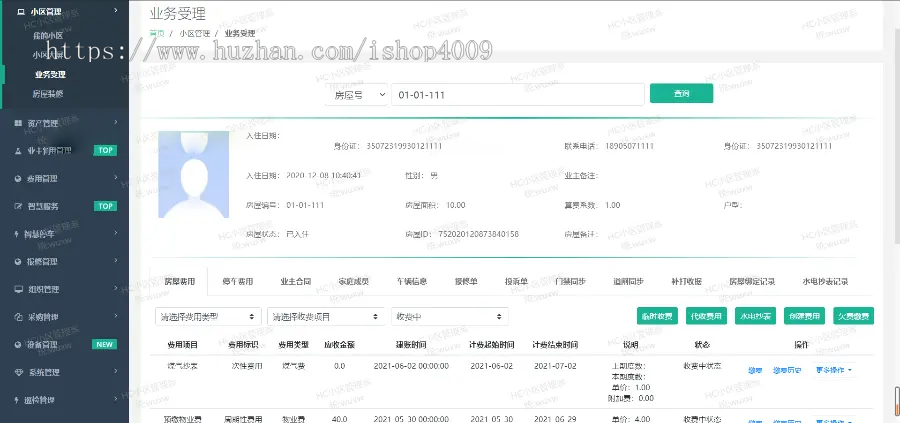Switch to the 停车费用 tab
Image resolution: width=900 pixels, height=423 pixels.
pyautogui.click(x=238, y=282)
